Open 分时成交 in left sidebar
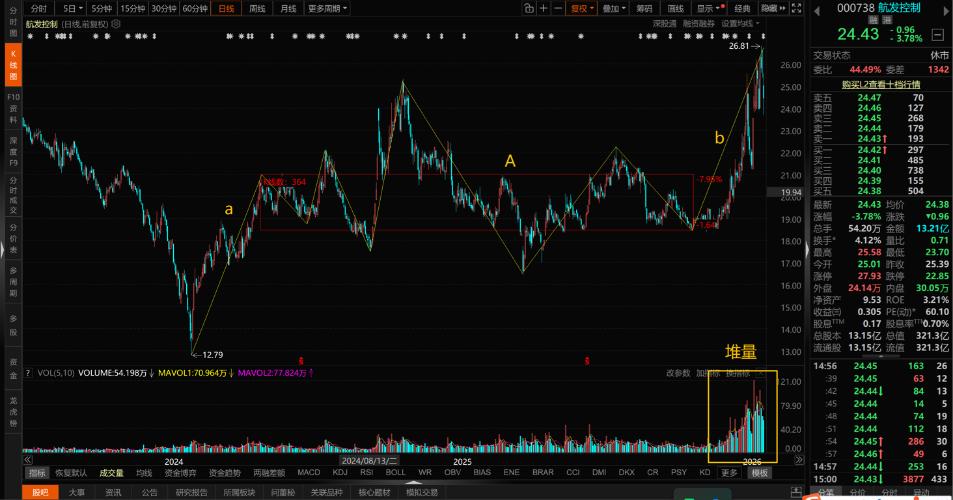Screen dimensions: 953x500 click(x=13, y=195)
